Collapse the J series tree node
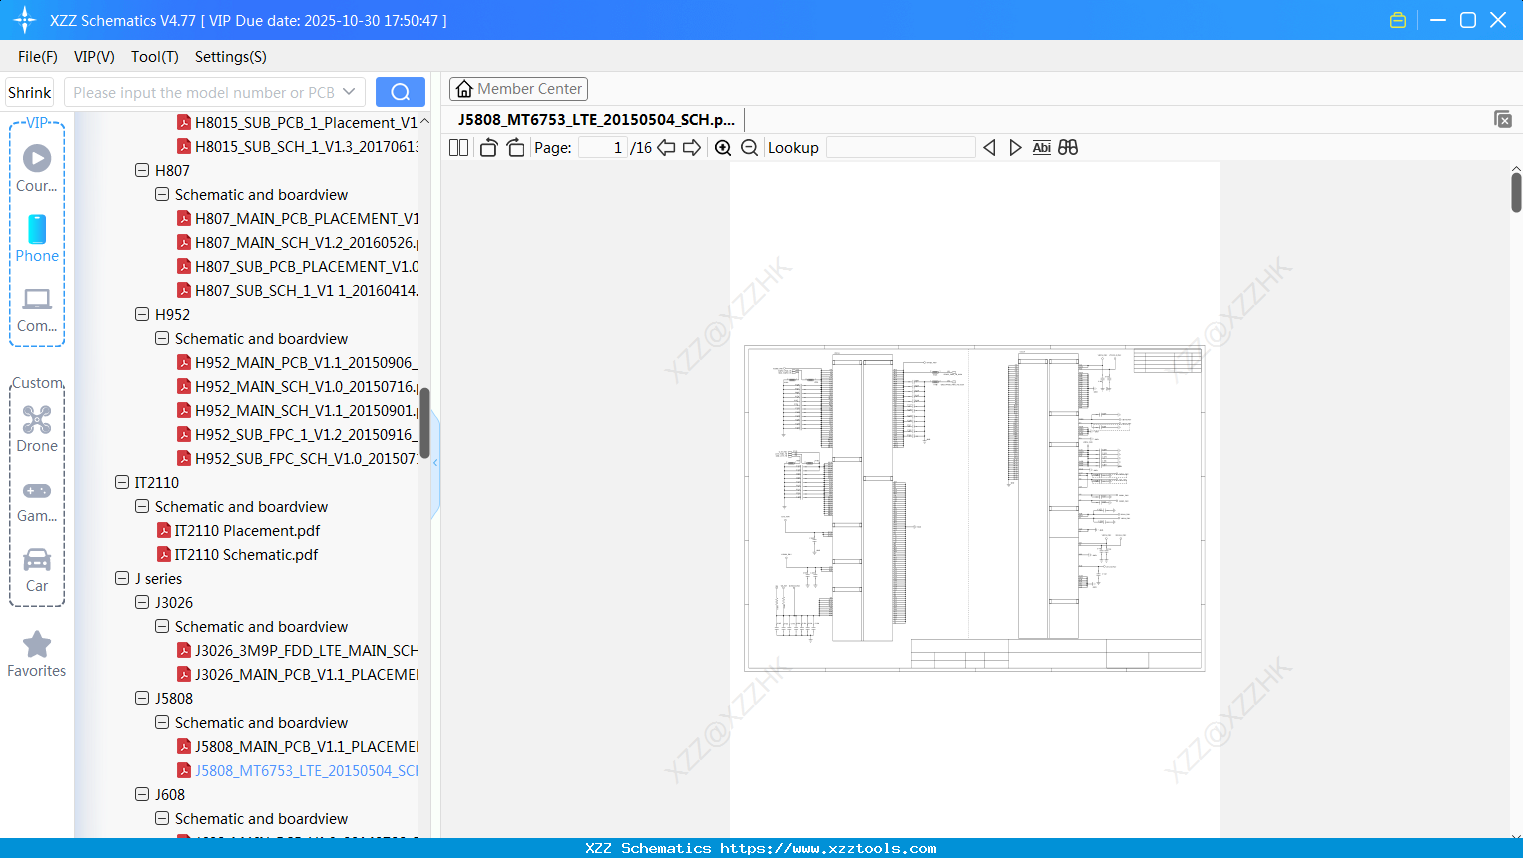The image size is (1523, 858). [x=122, y=578]
